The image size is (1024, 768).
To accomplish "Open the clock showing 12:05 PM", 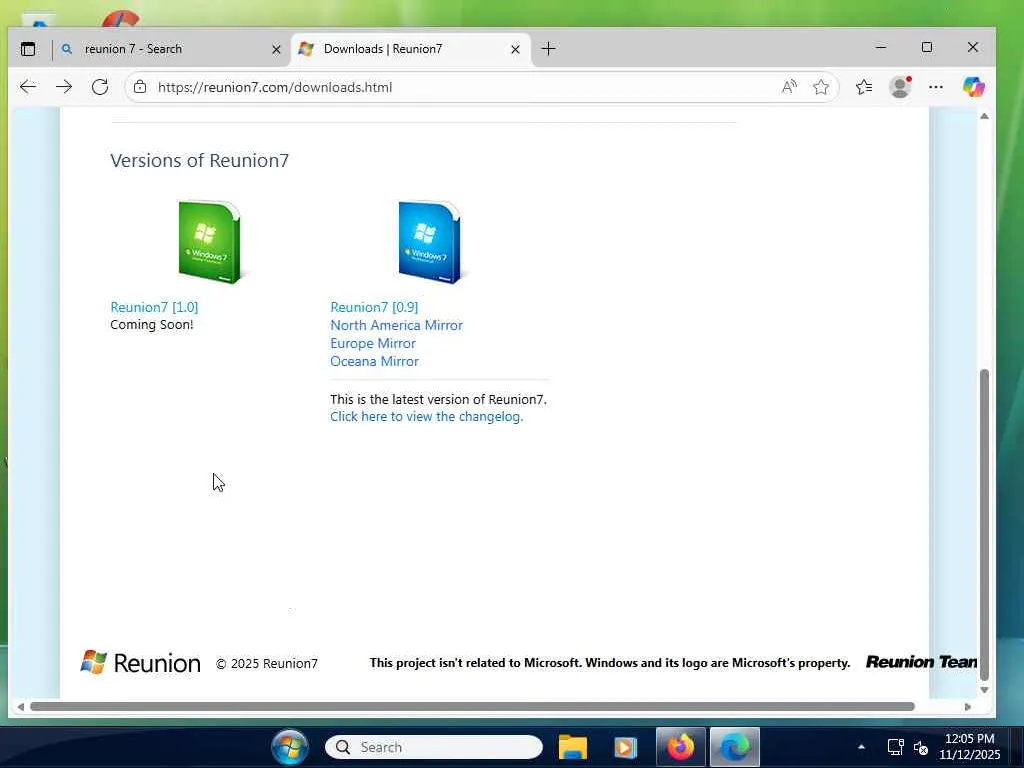I will 970,746.
